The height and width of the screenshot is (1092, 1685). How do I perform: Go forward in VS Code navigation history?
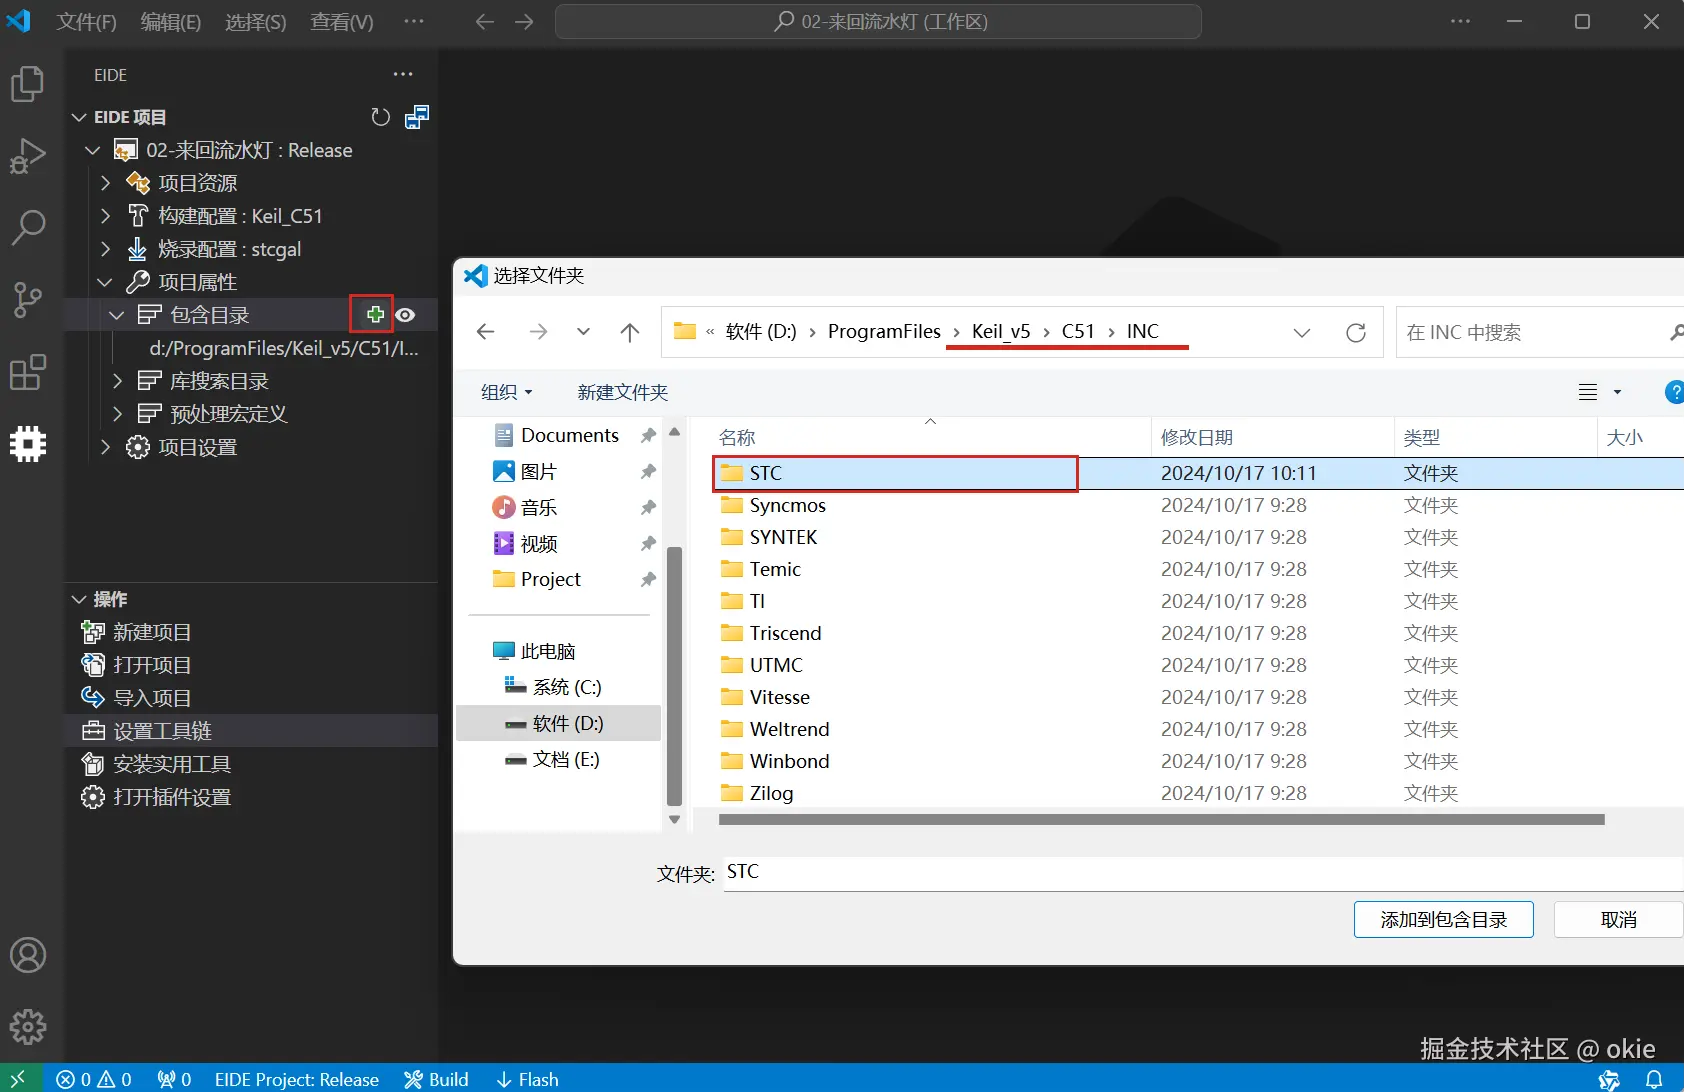click(525, 21)
